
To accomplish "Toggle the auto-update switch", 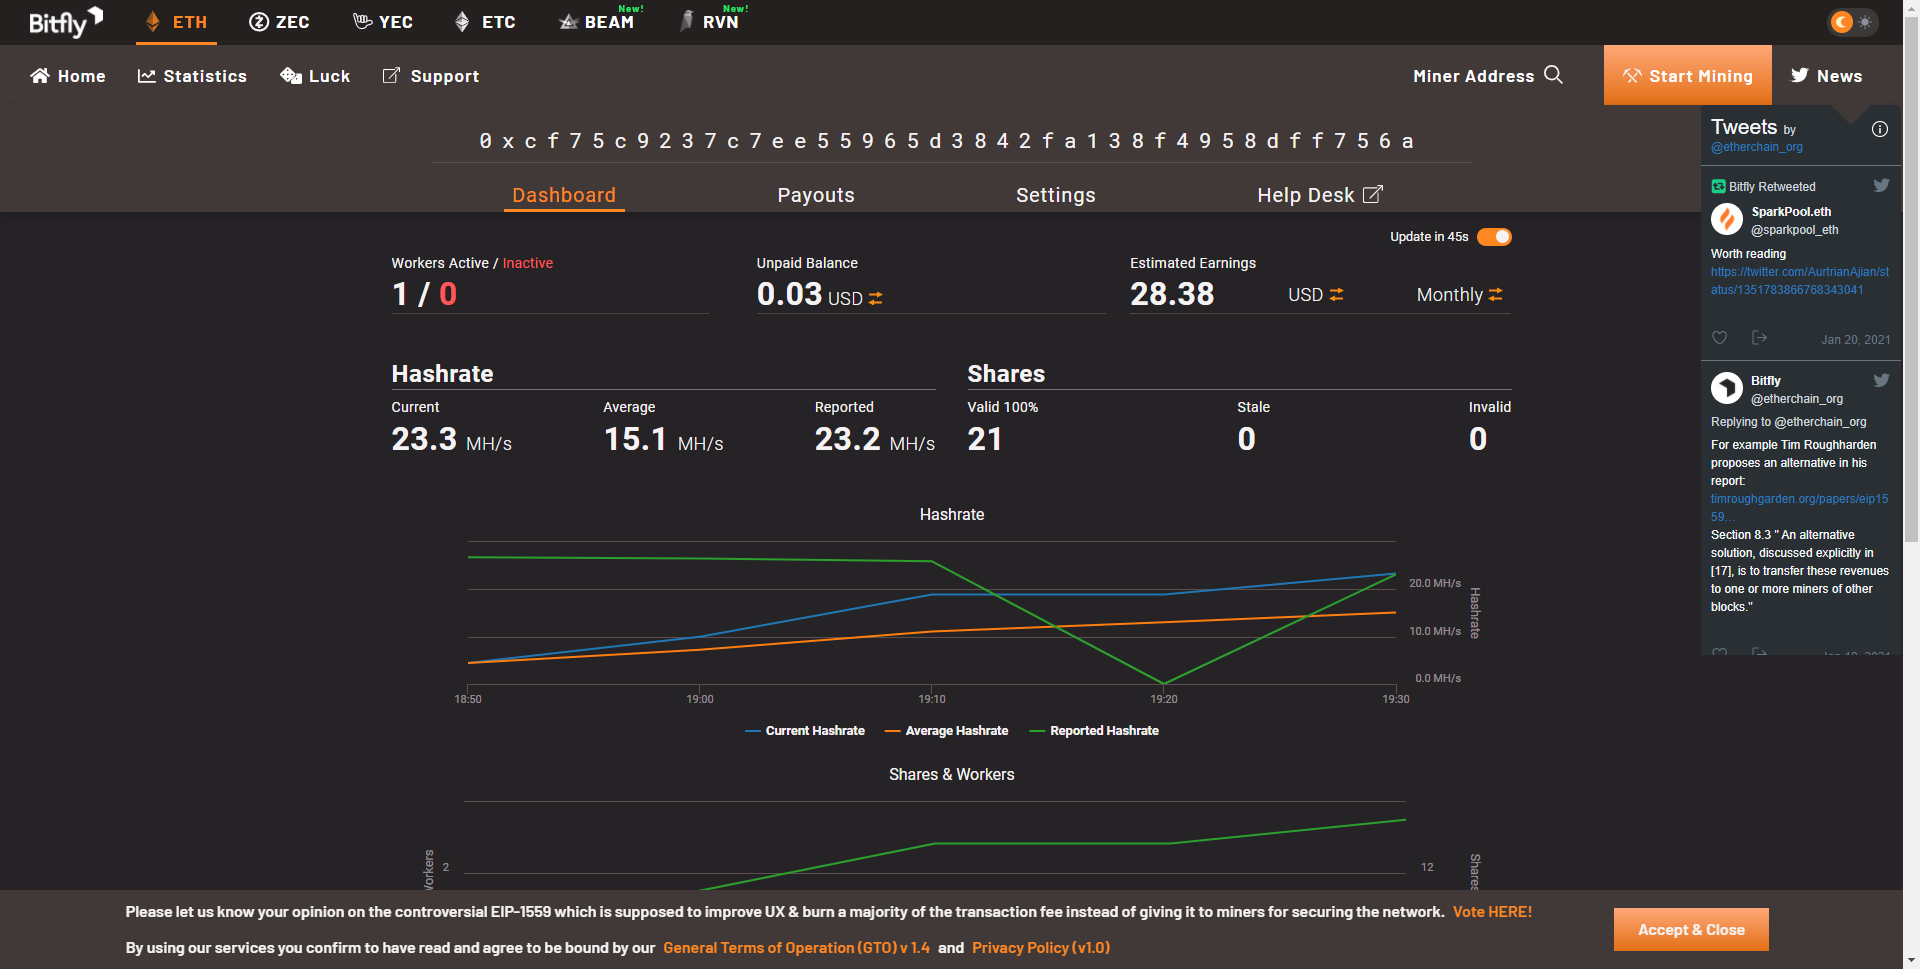I will (x=1494, y=237).
